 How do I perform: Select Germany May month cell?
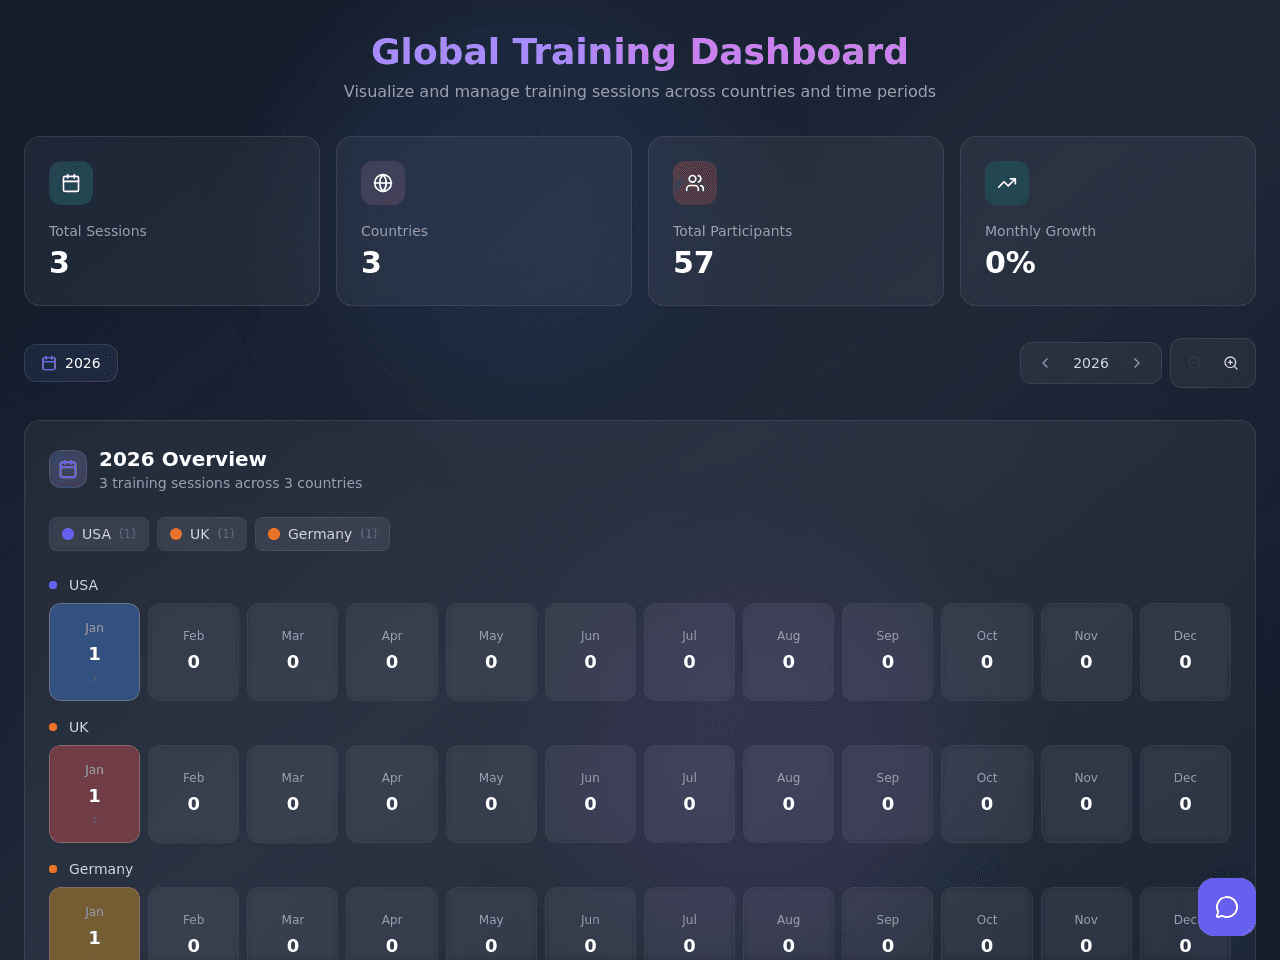click(x=491, y=924)
